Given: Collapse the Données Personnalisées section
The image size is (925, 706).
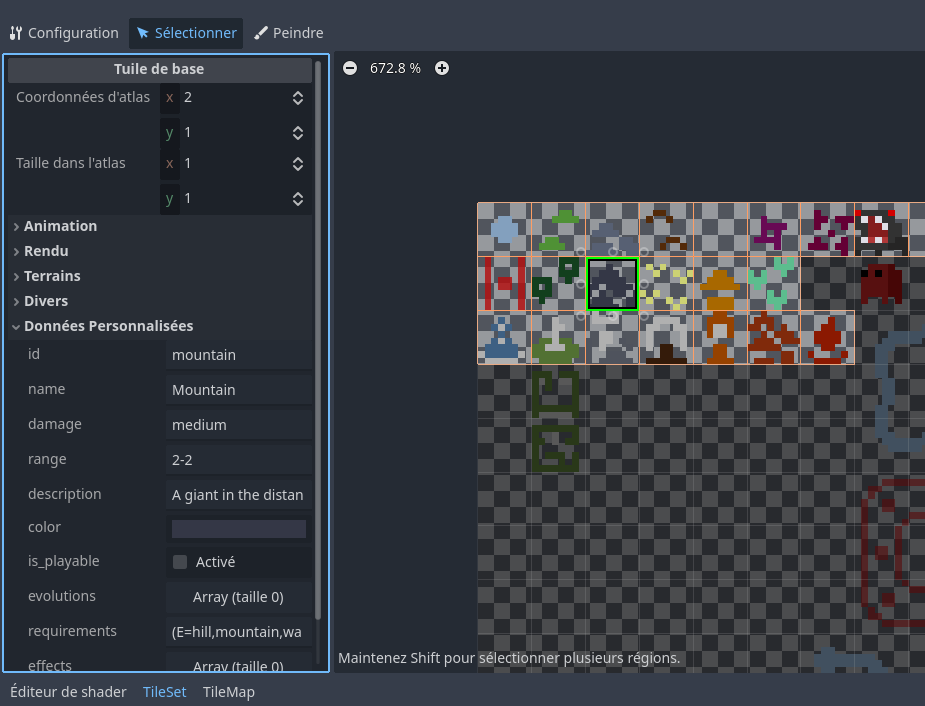Looking at the screenshot, I should click(x=108, y=326).
